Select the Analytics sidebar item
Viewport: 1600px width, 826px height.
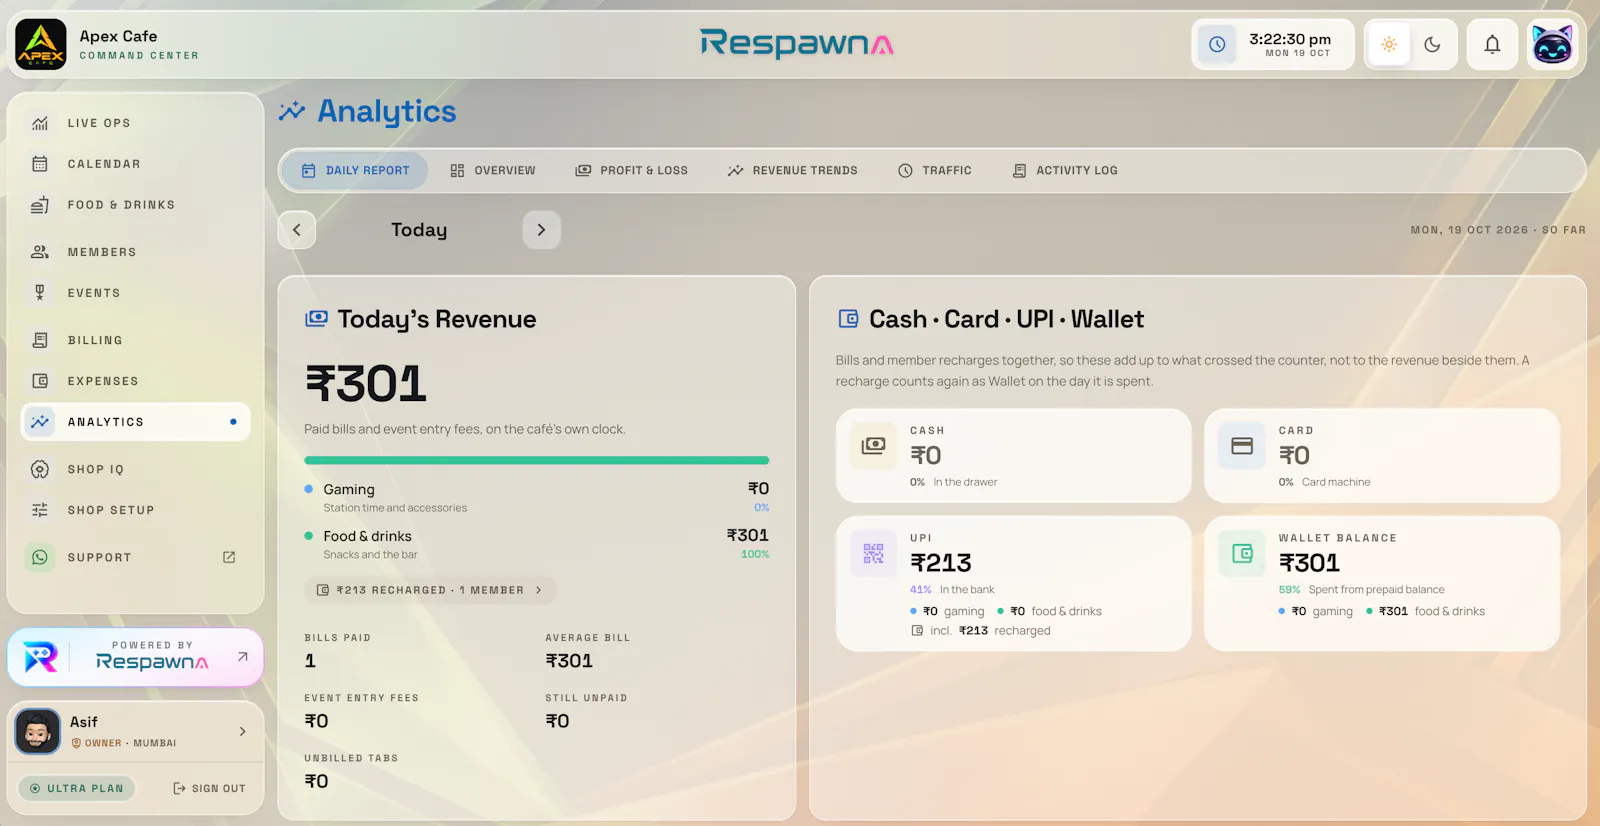pyautogui.click(x=136, y=422)
